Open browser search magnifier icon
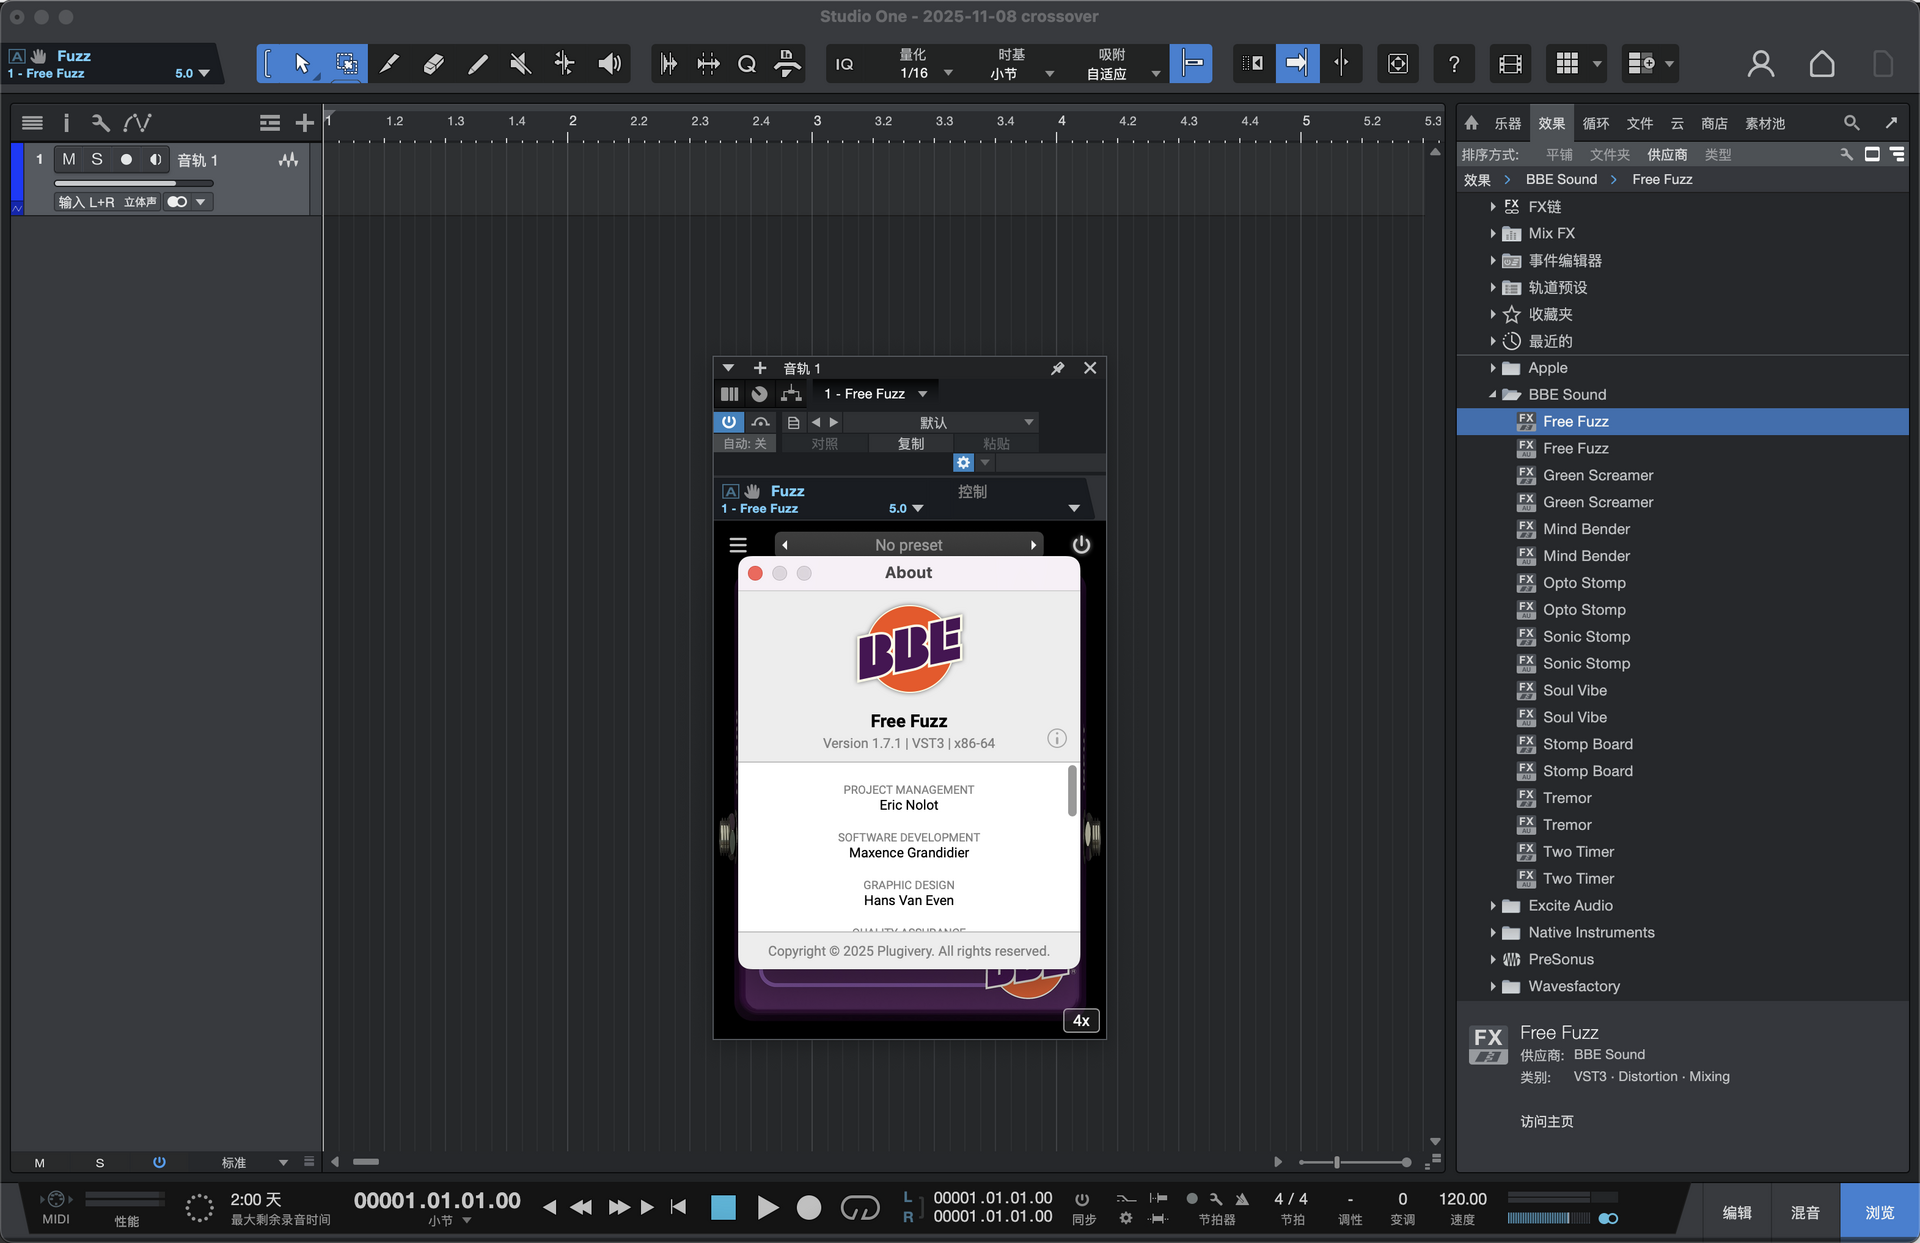This screenshot has width=1920, height=1243. [1851, 123]
